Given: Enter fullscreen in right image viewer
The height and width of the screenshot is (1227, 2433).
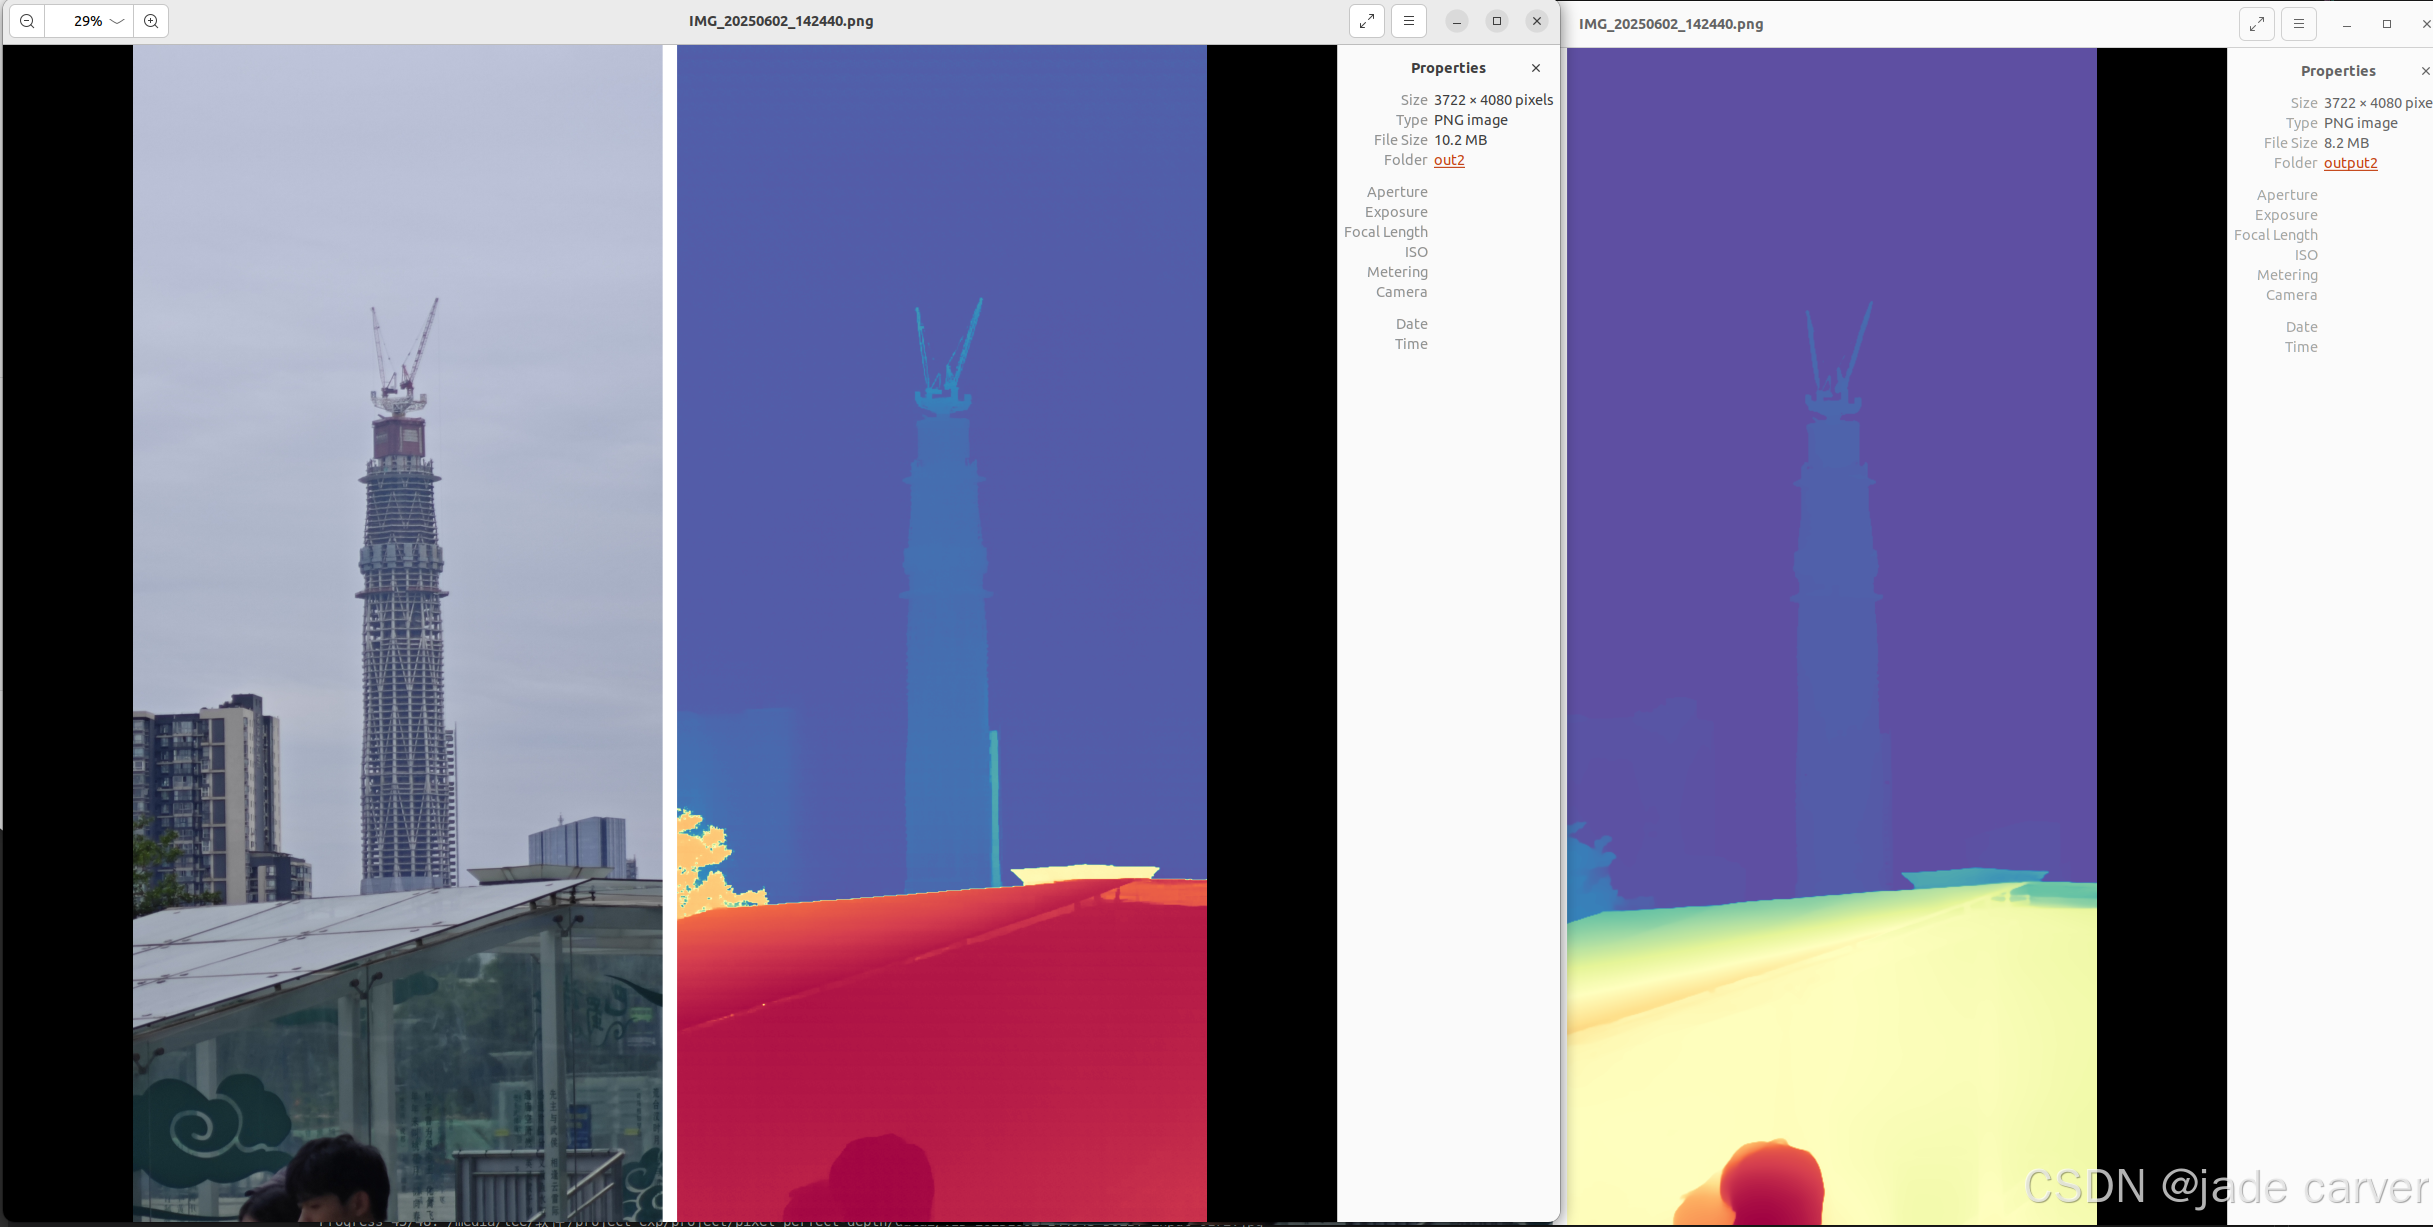Looking at the screenshot, I should 2257,24.
